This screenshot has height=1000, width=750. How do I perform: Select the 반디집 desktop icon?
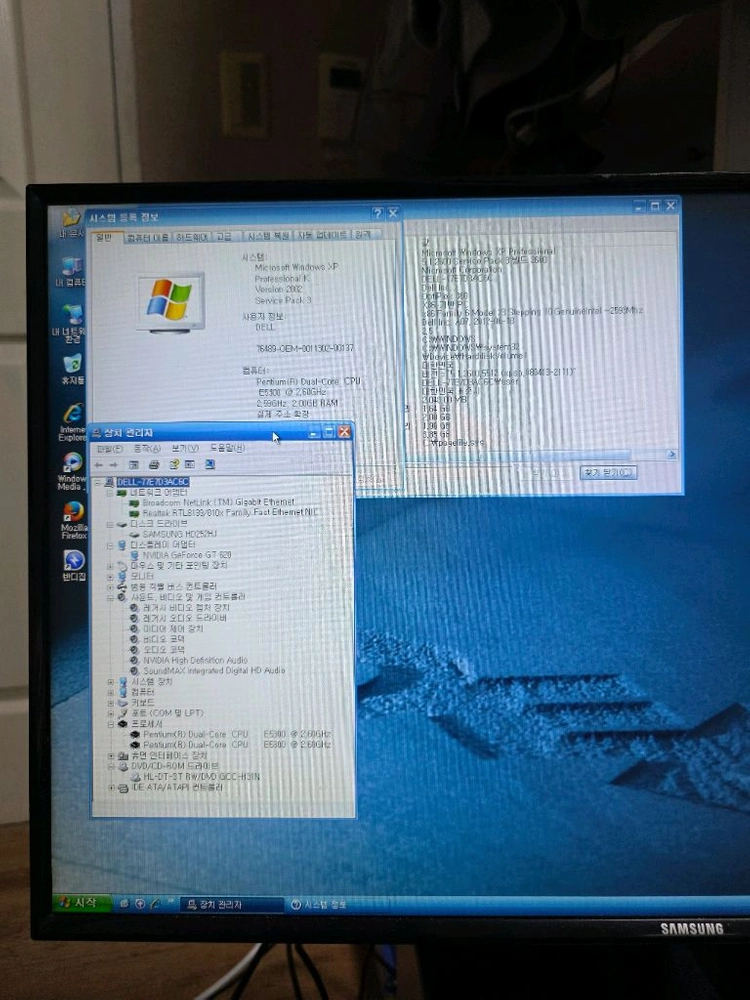tap(74, 565)
